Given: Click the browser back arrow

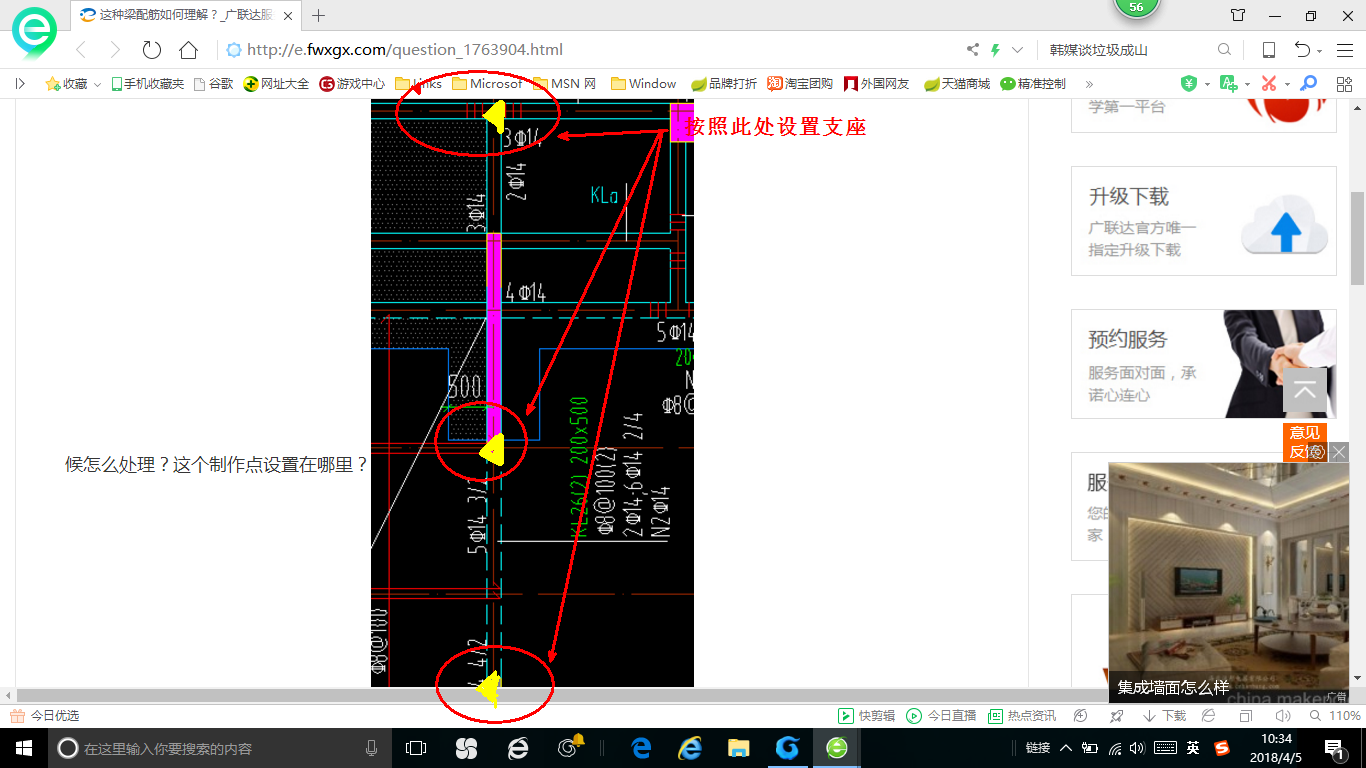Looking at the screenshot, I should [81, 50].
